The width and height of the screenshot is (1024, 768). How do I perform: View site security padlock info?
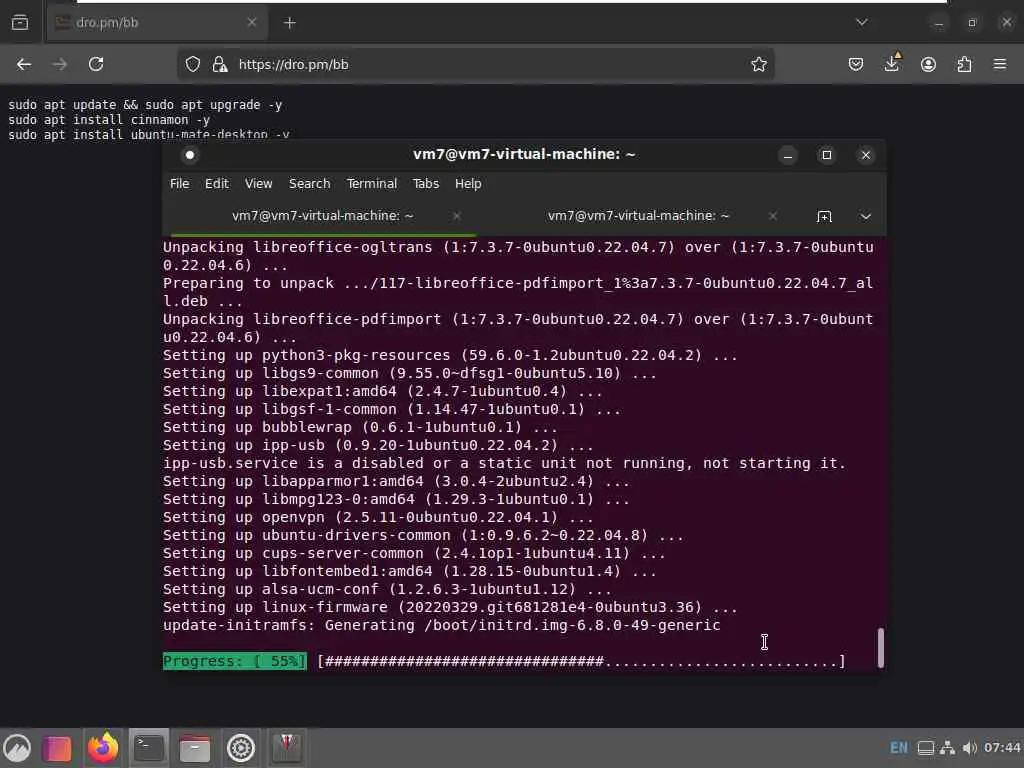pos(220,64)
